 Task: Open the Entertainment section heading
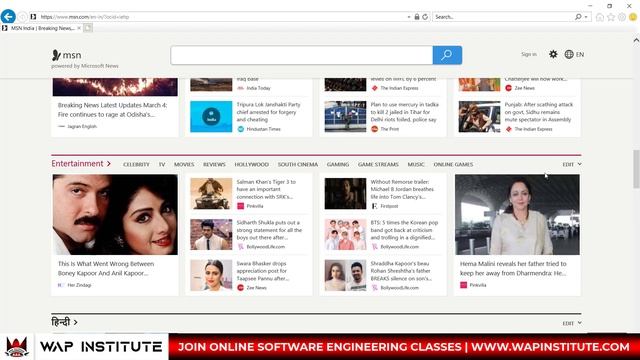tap(81, 164)
